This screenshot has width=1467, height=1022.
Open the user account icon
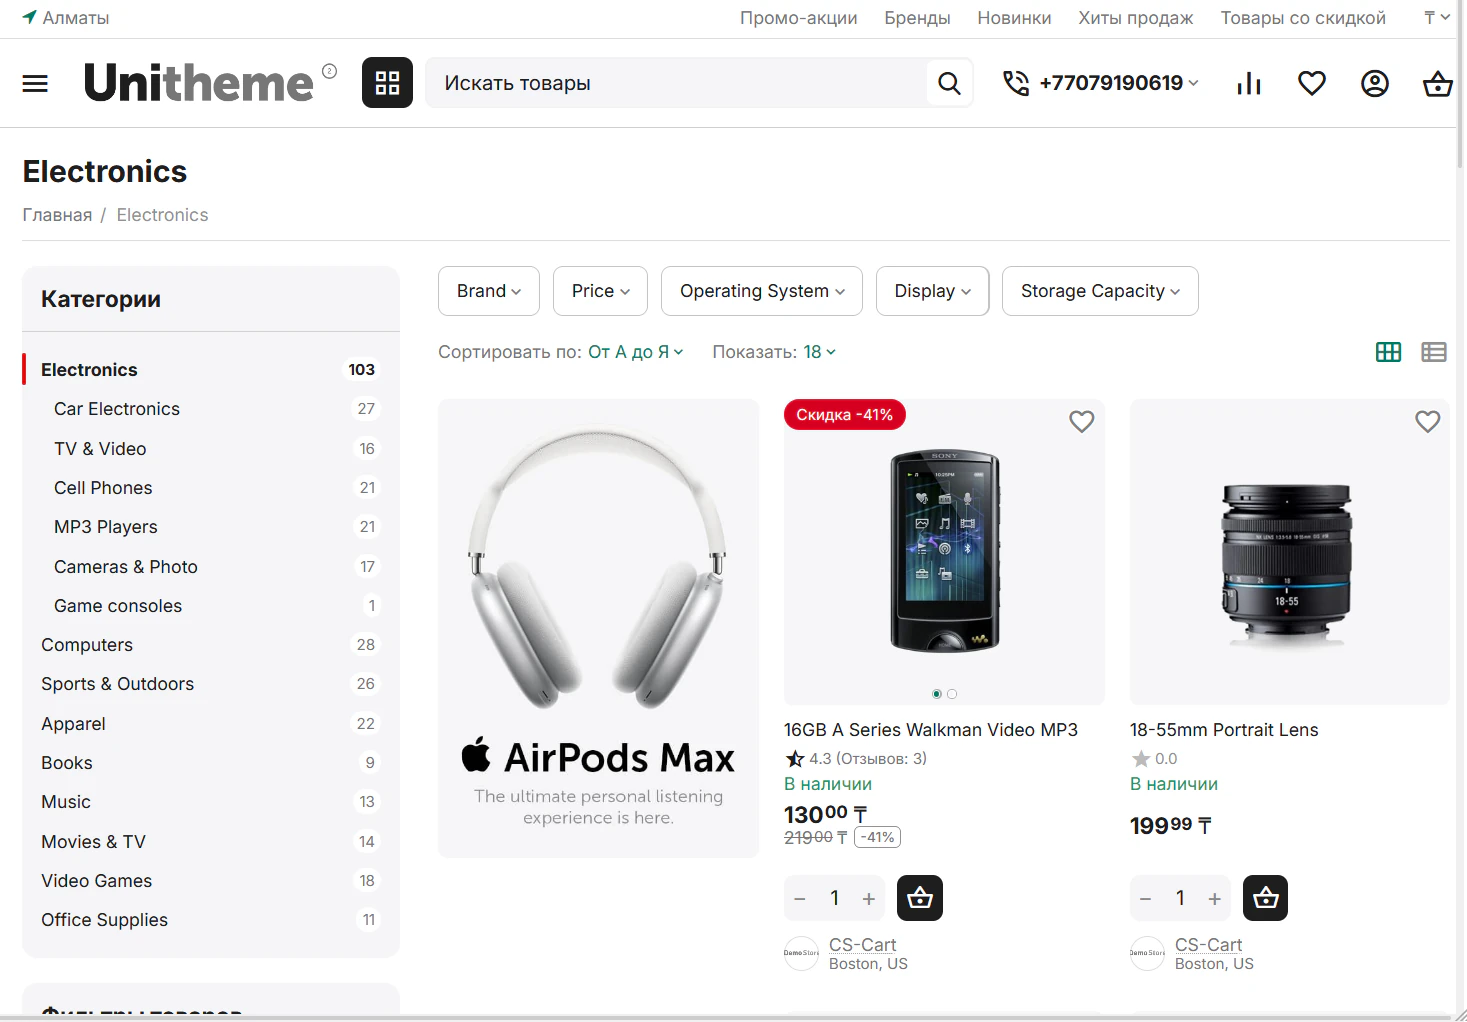[x=1375, y=83]
